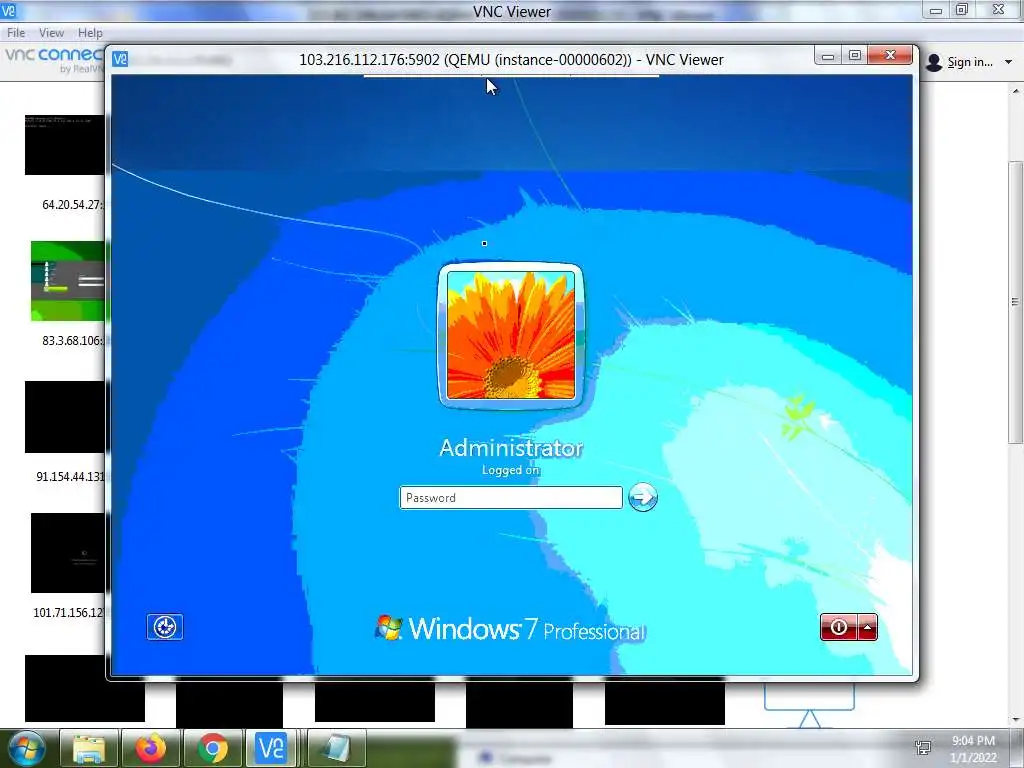Close the QEMU instance session window
The height and width of the screenshot is (768, 1024).
889,56
